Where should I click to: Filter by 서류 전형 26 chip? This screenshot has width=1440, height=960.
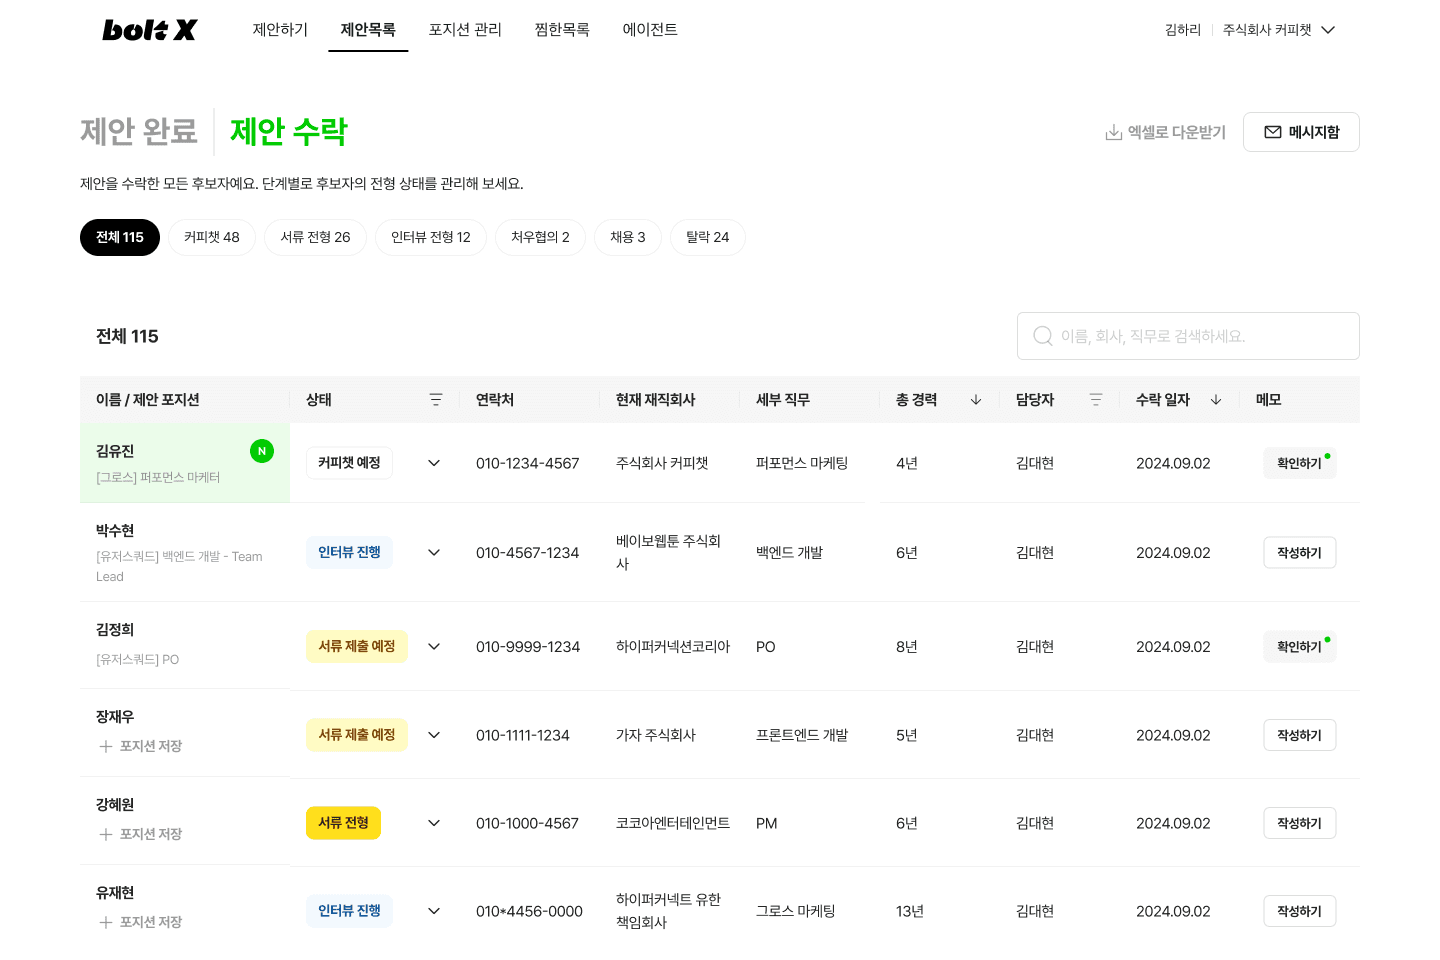315,237
